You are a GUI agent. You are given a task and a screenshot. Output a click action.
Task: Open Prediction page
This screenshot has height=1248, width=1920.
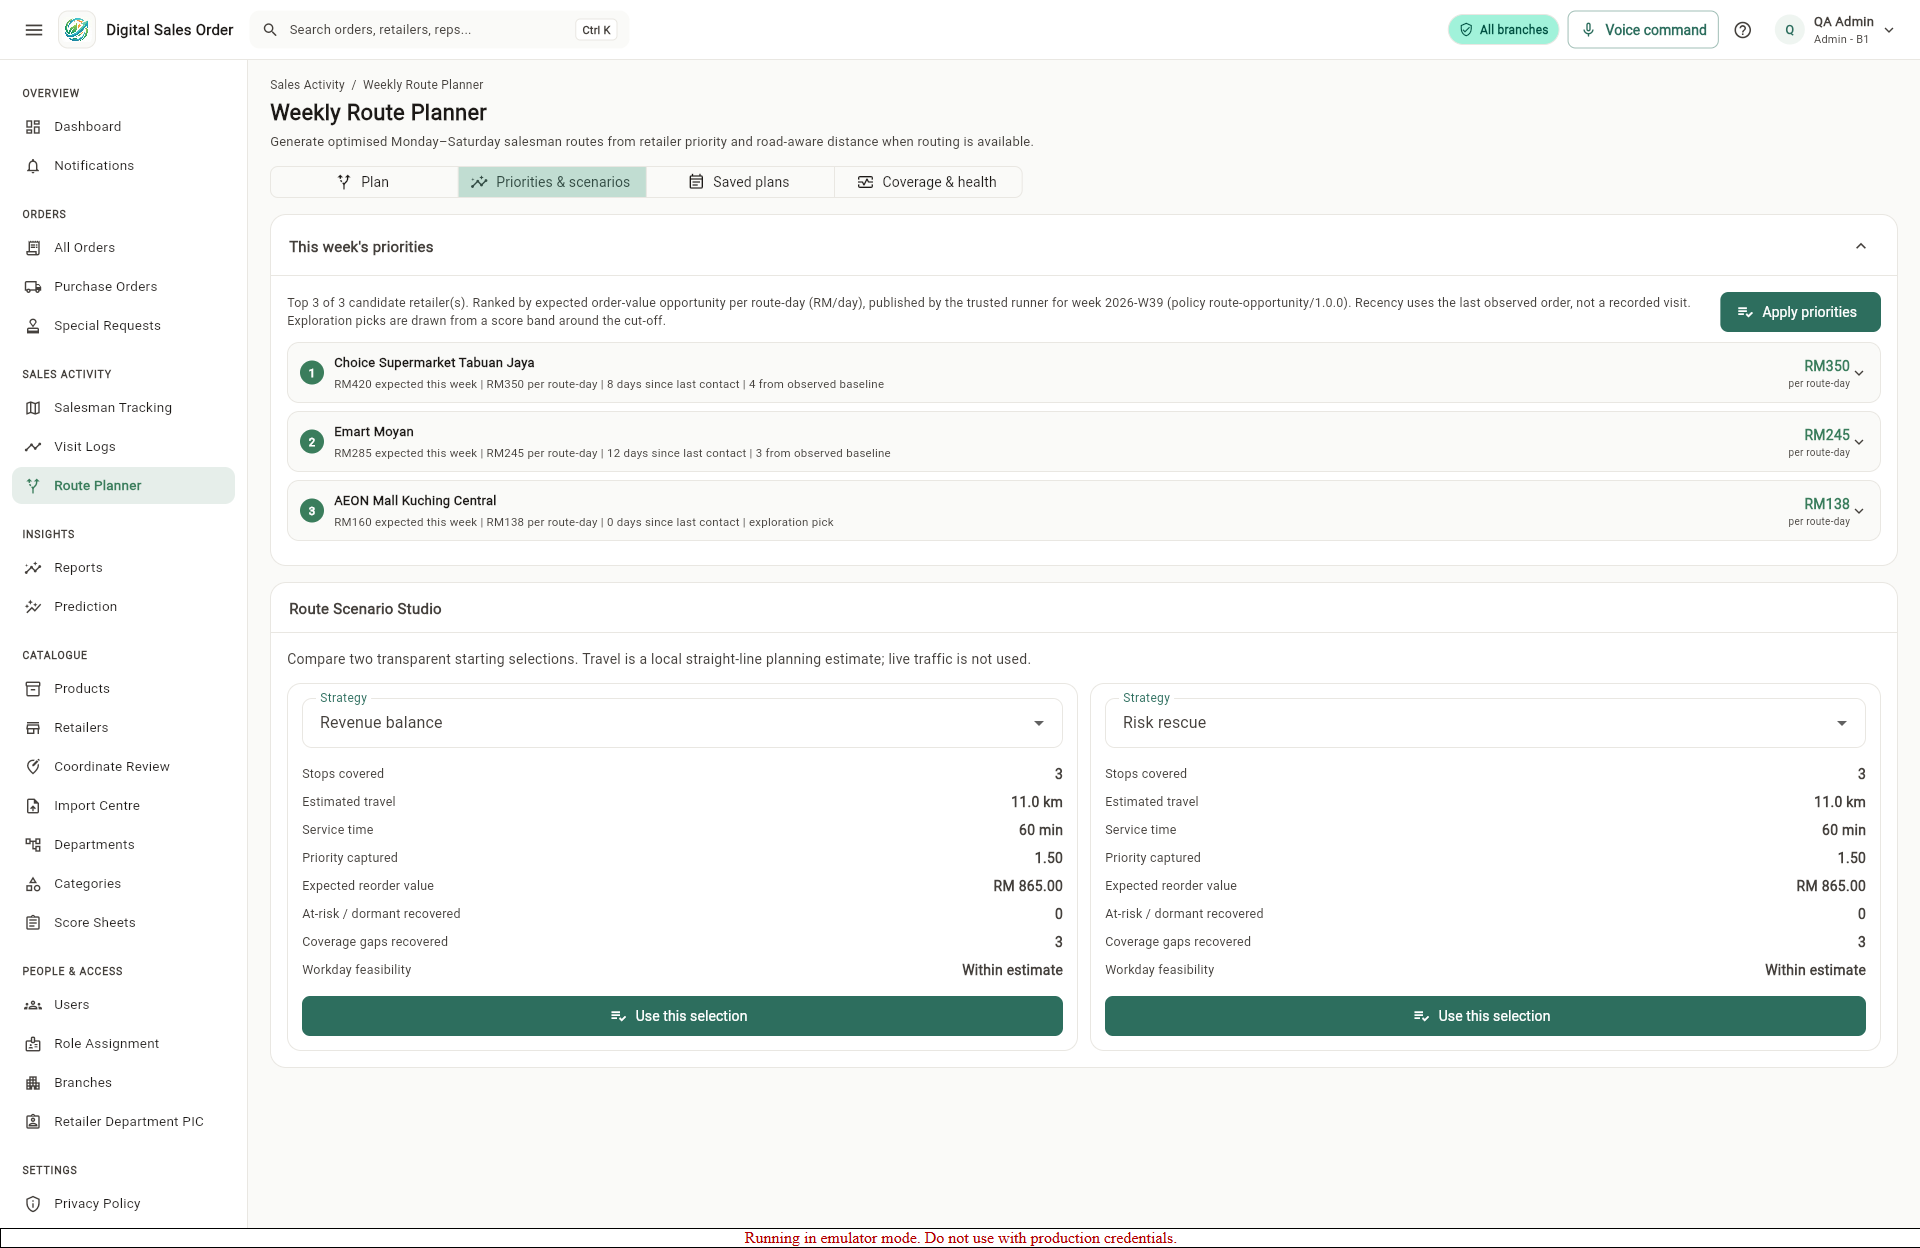(123, 607)
